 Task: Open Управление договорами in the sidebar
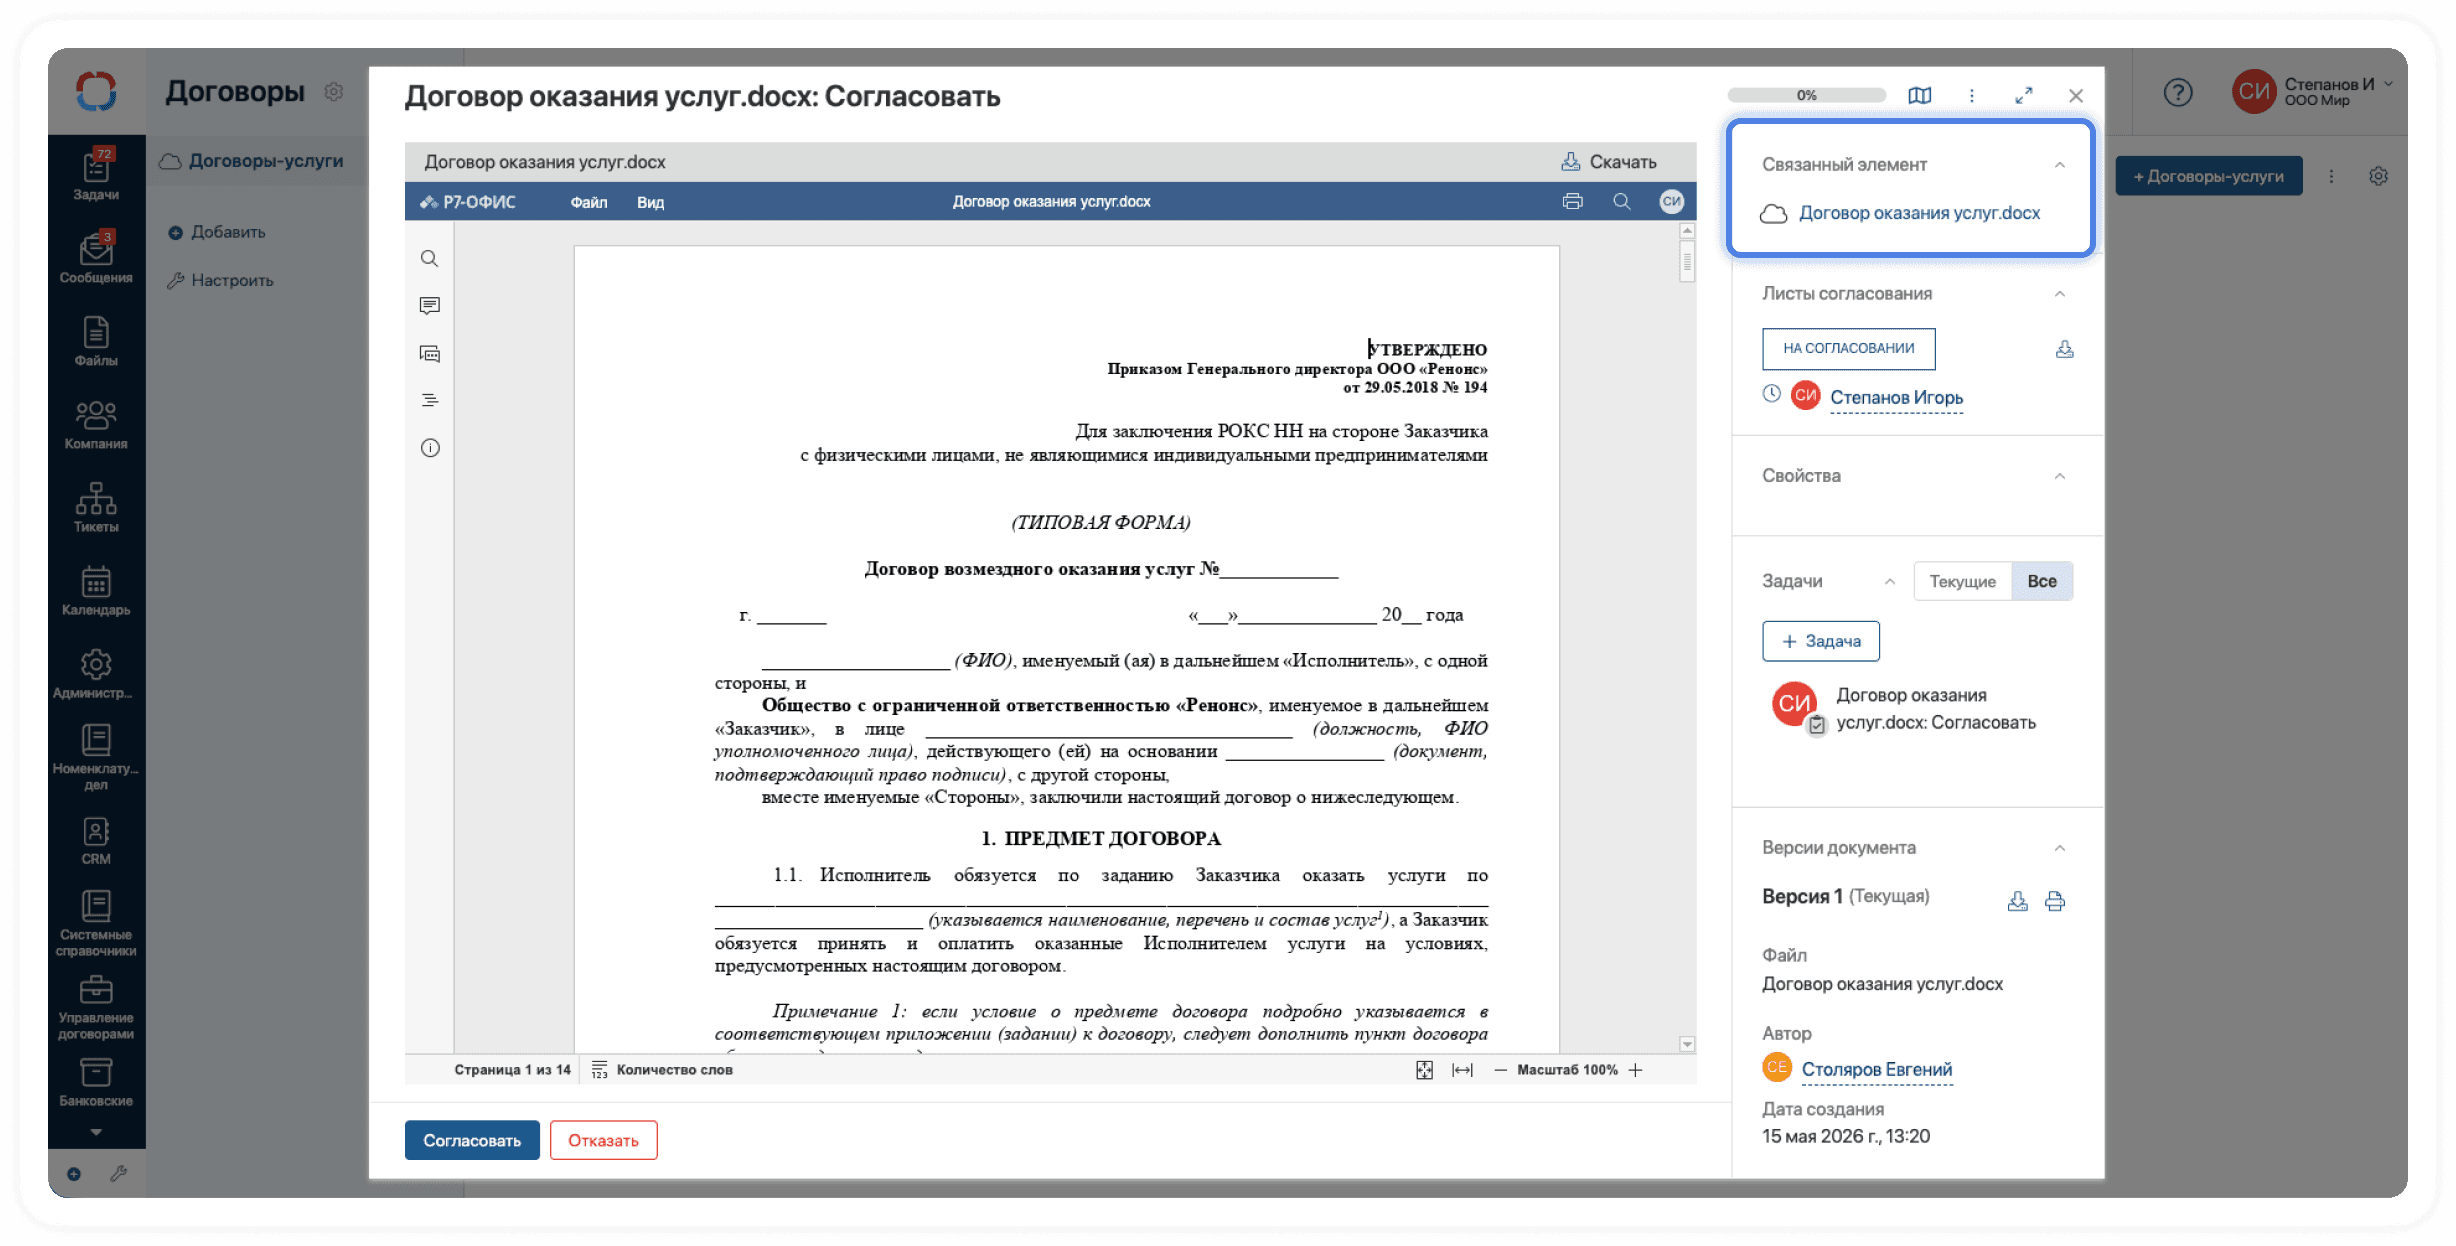[x=96, y=1007]
